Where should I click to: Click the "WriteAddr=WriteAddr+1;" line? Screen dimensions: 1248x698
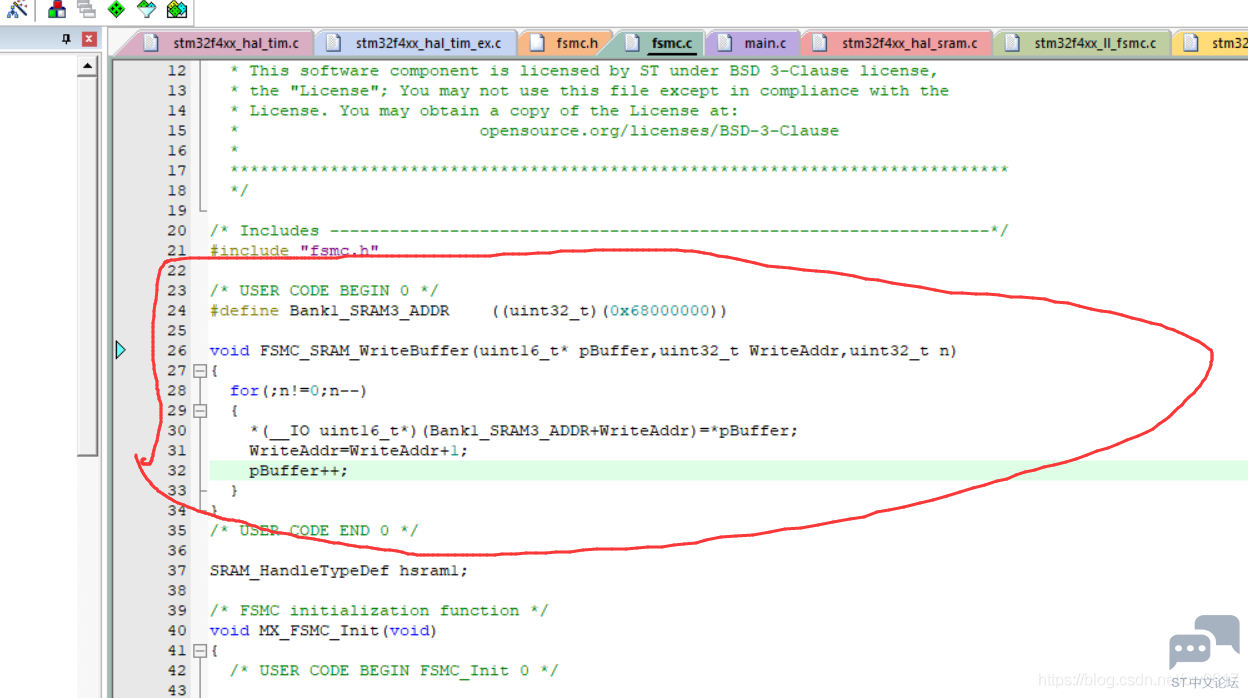pos(358,450)
